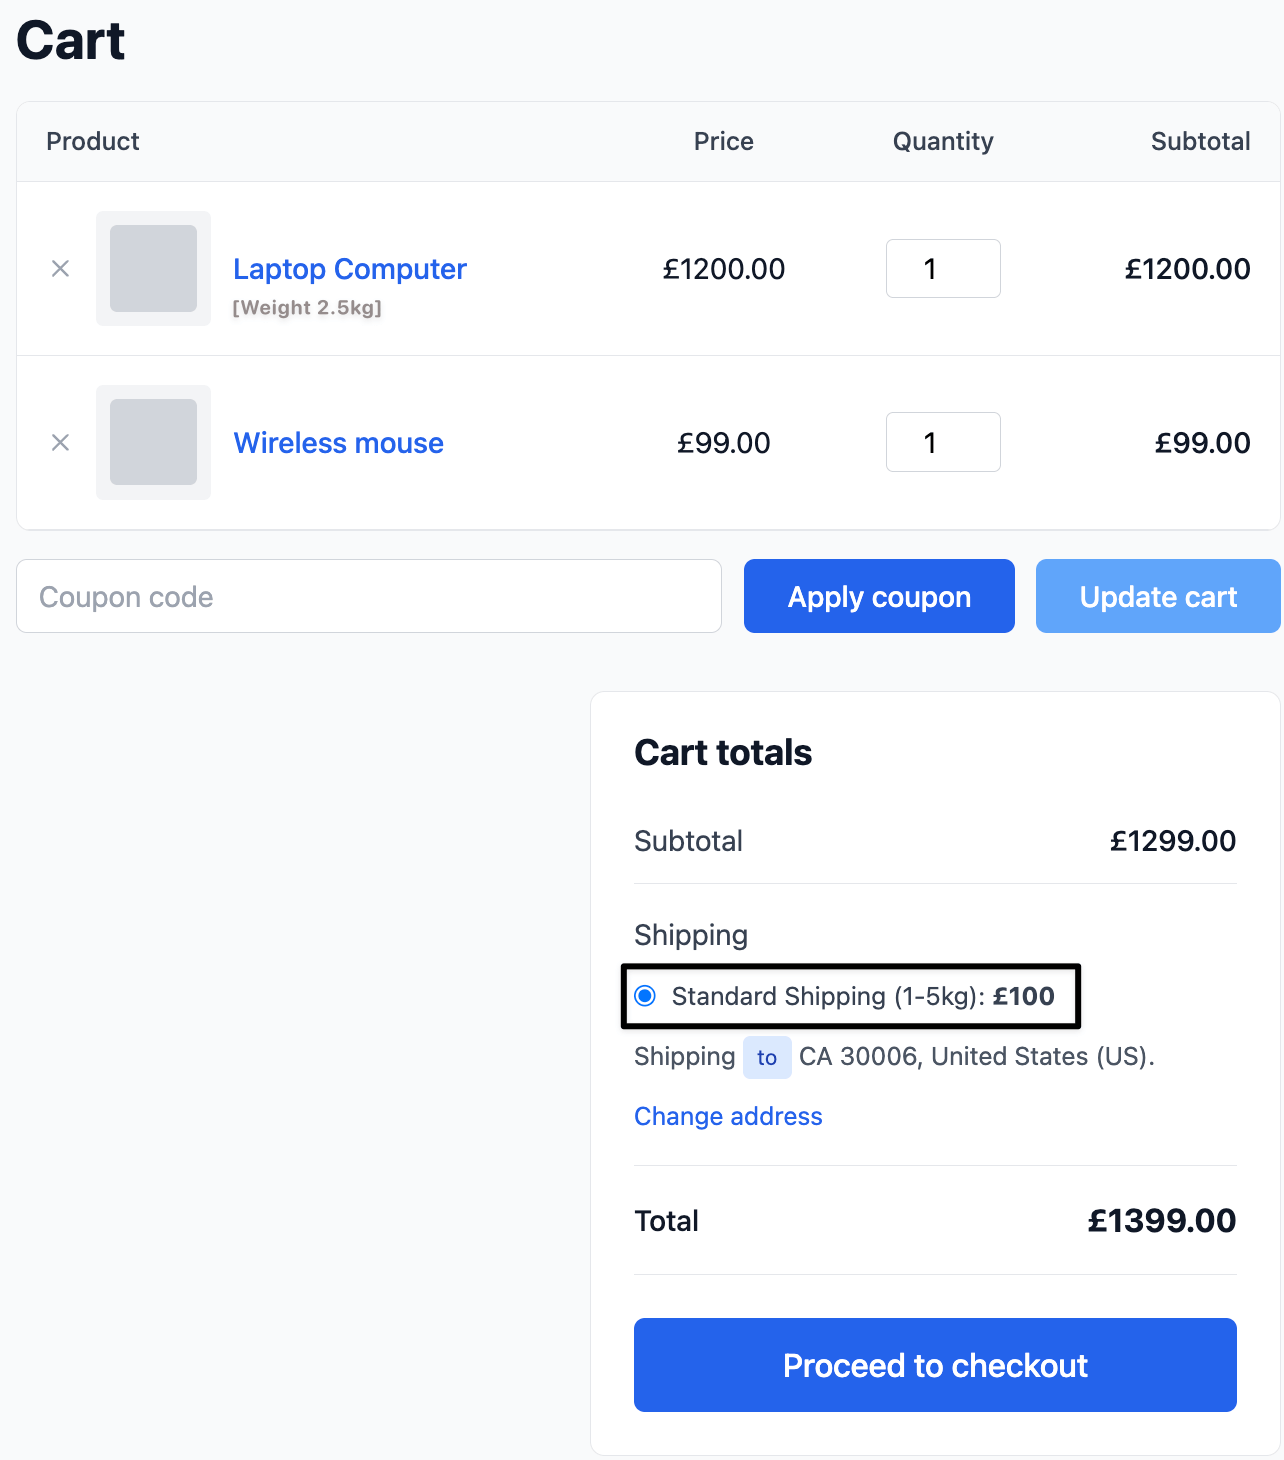Click the Product column header

(x=93, y=141)
